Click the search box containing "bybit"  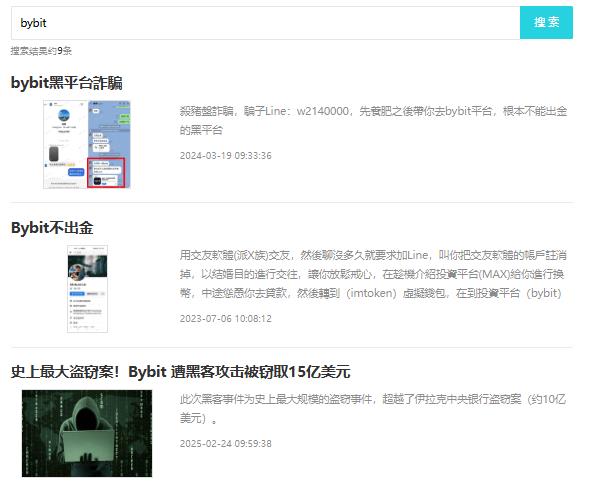pos(265,23)
